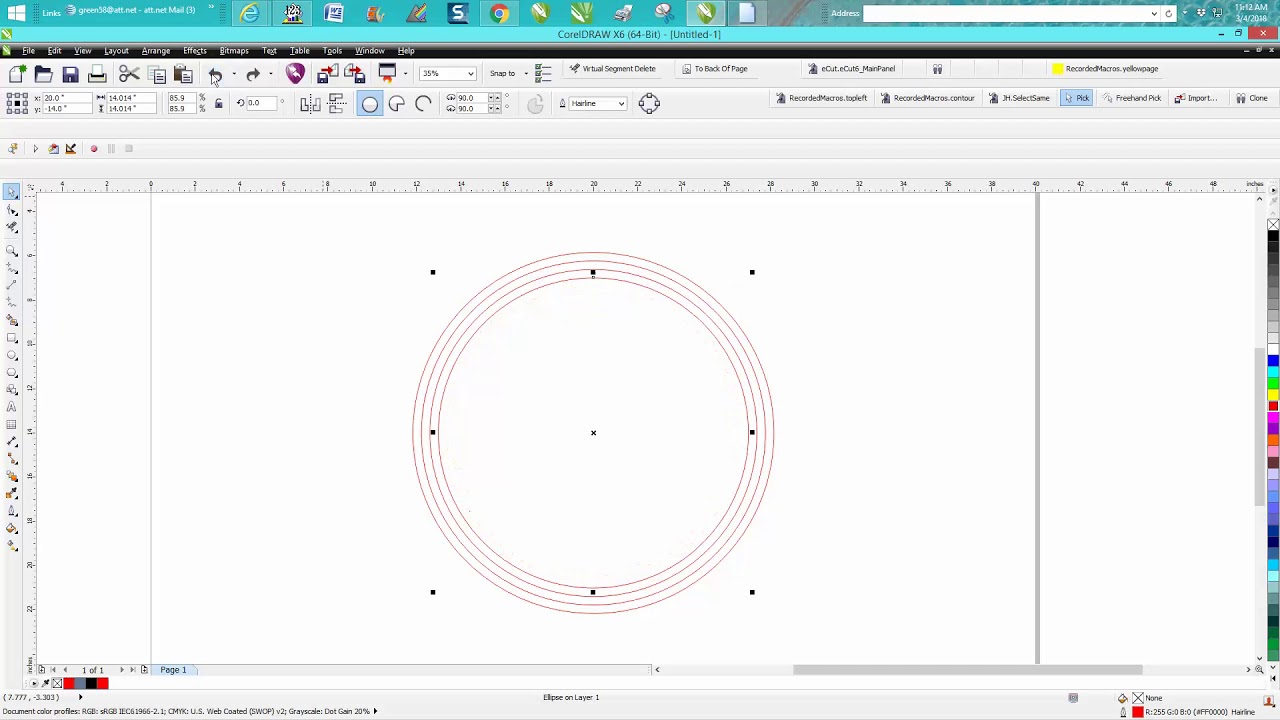Select the Arc shape mode
The image size is (1280, 720).
click(x=423, y=104)
